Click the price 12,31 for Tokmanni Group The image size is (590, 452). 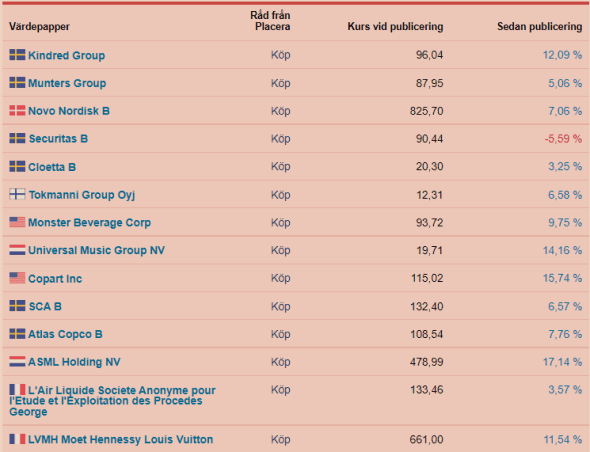[429, 195]
